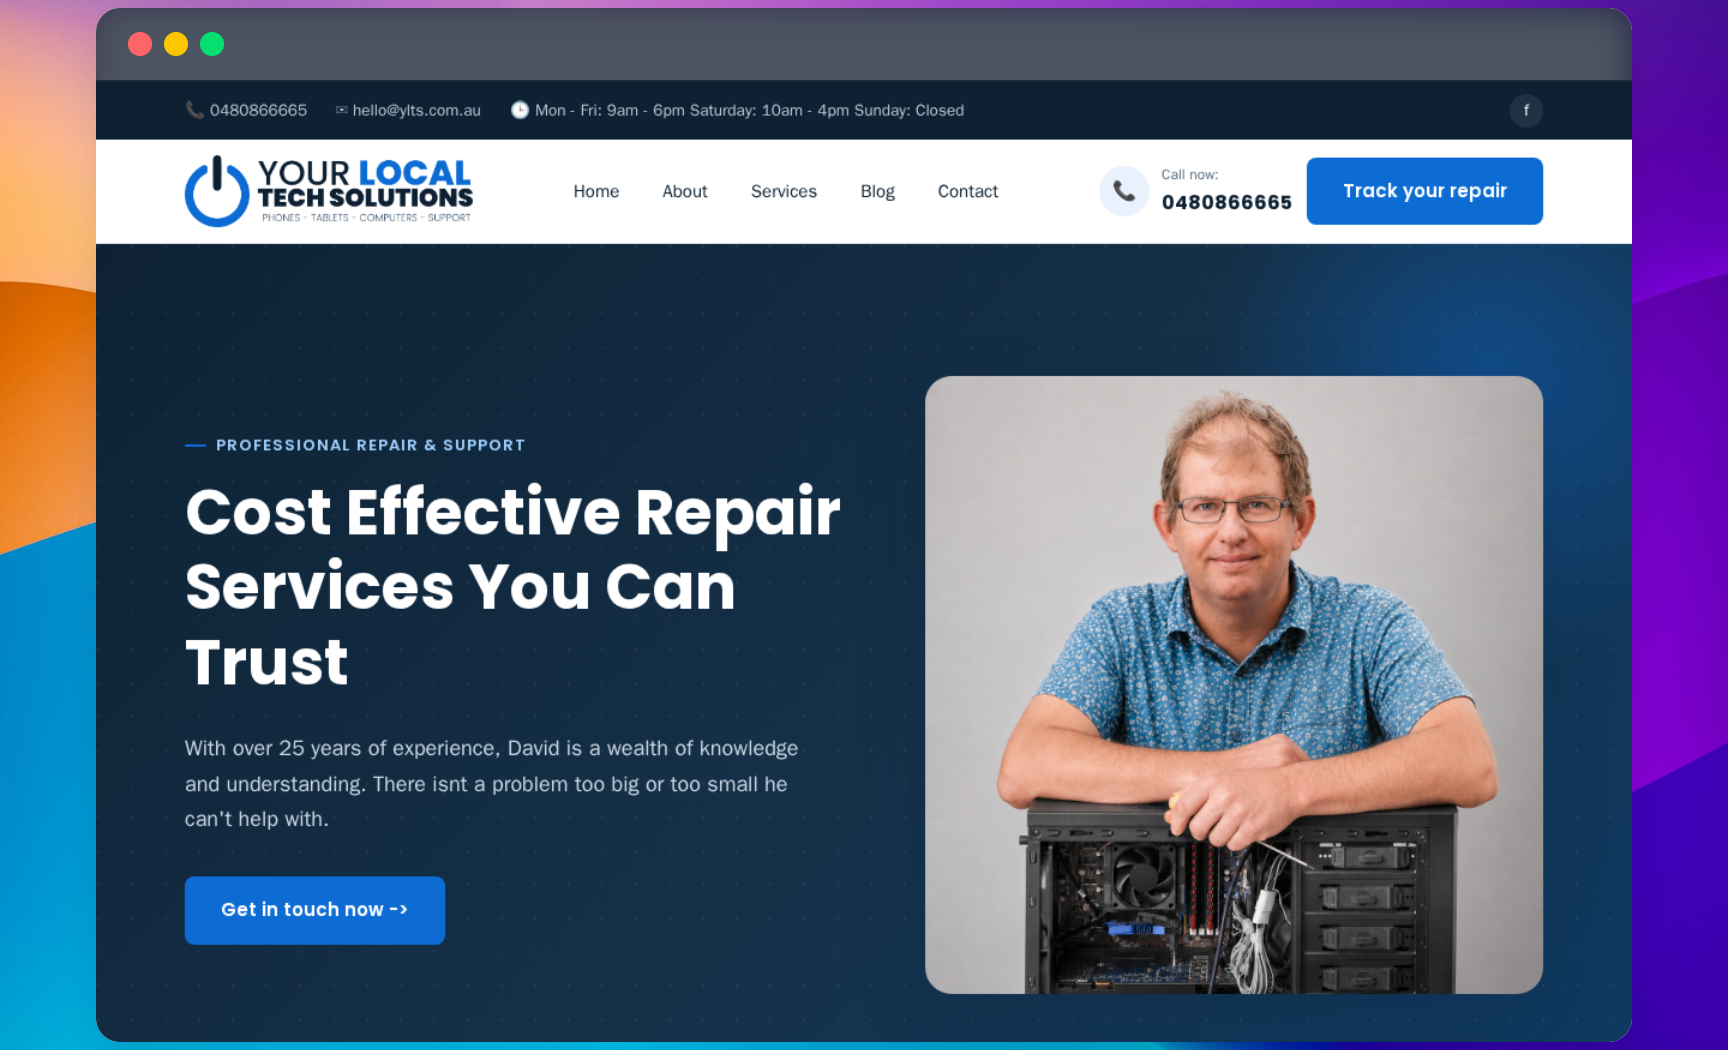
Task: Click the Facebook icon in top bar
Action: tap(1526, 110)
